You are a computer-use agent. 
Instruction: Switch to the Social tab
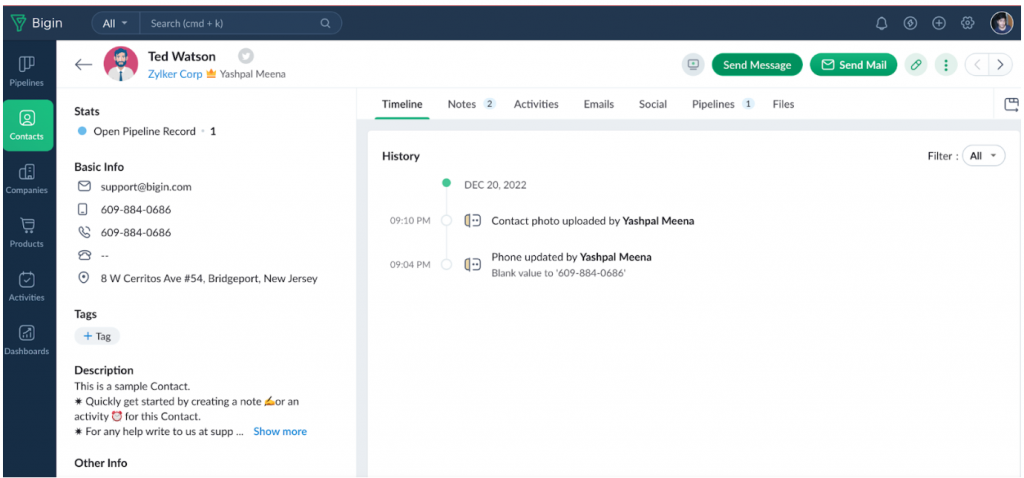click(x=653, y=104)
